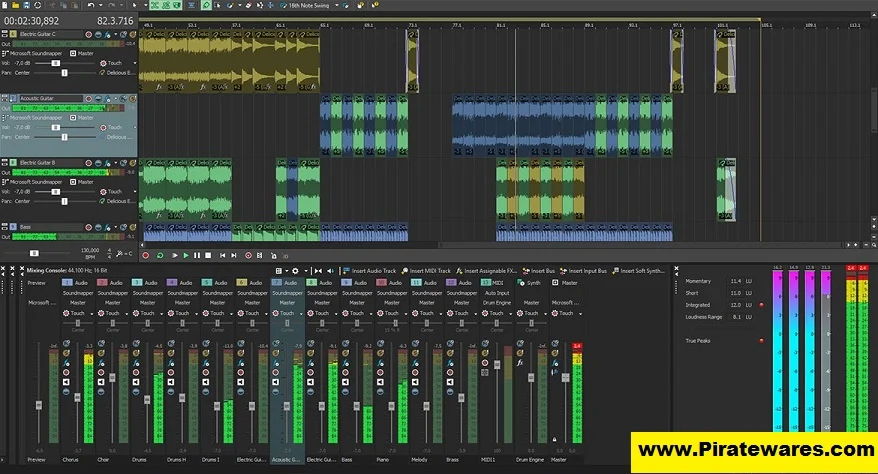Click the project key tuning fork icon
878x474 pixels.
(x=120, y=254)
